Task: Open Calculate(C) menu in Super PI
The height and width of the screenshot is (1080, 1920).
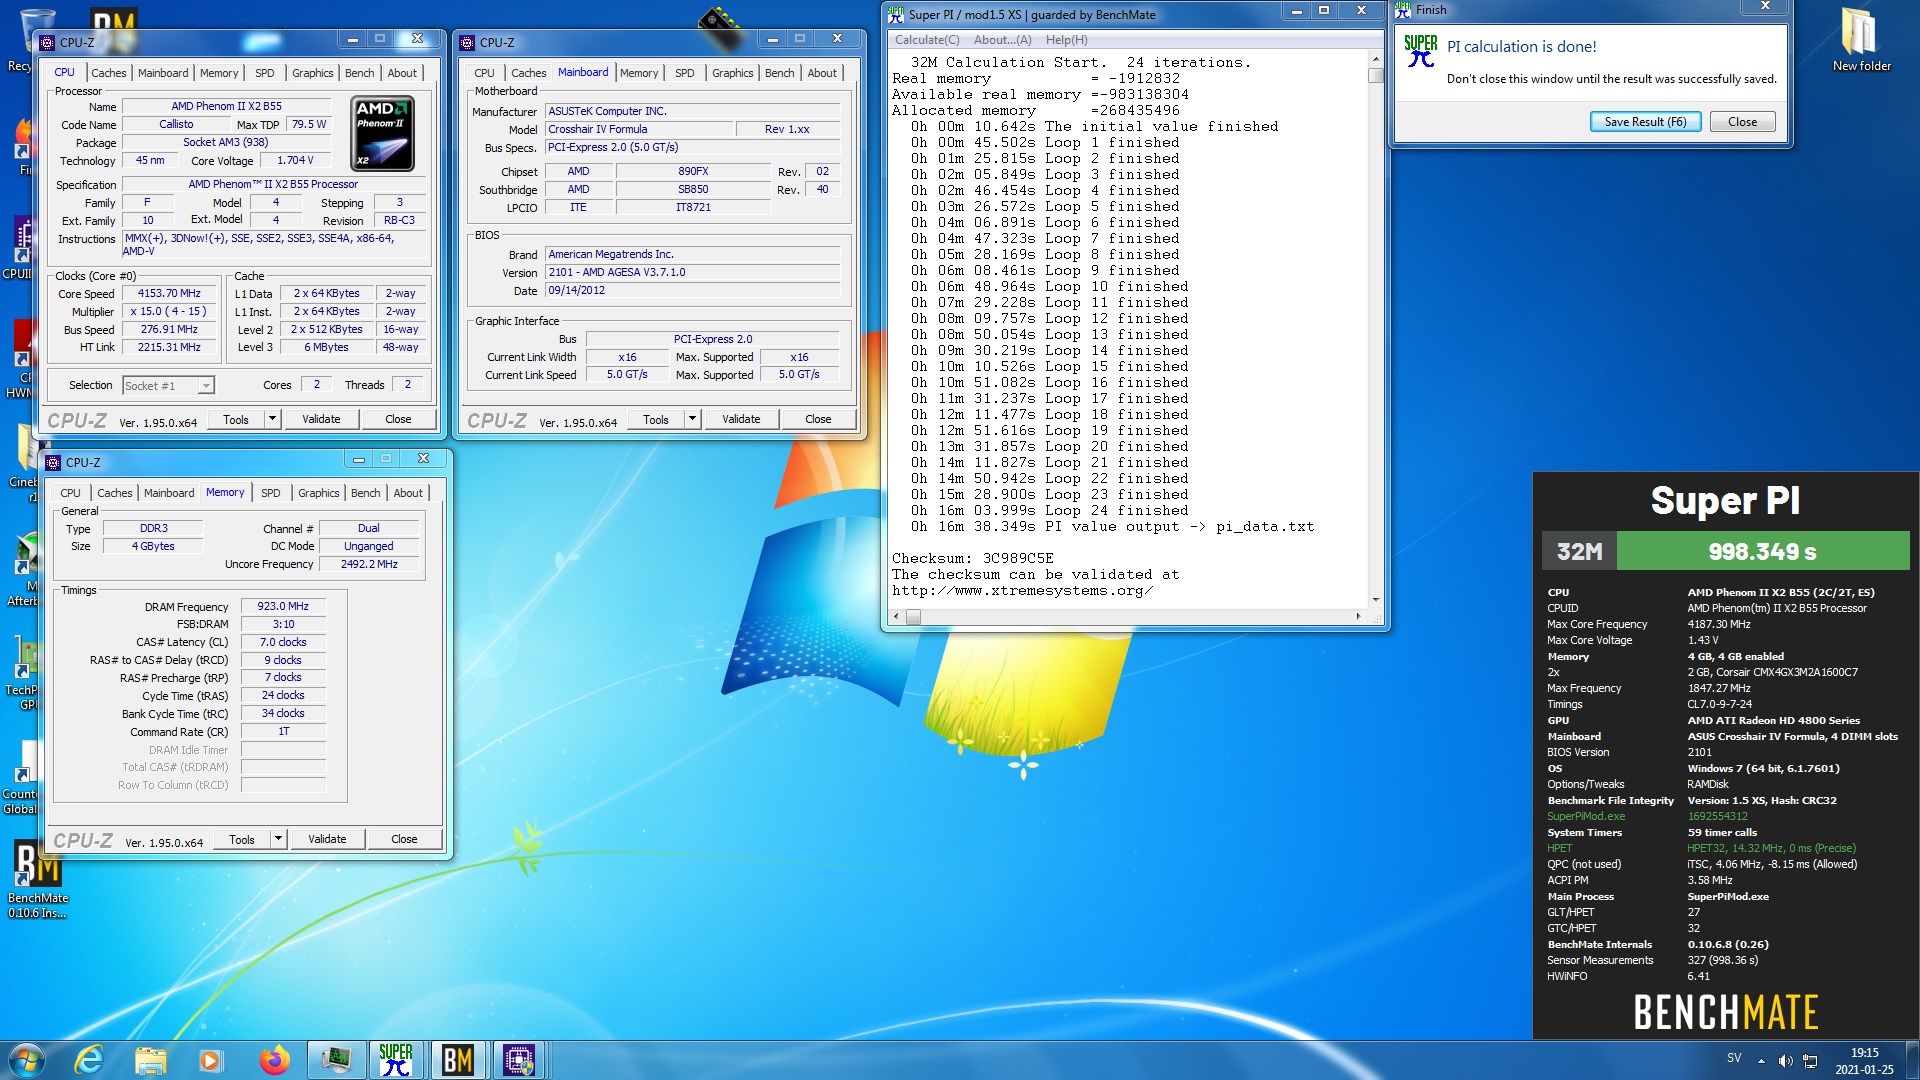Action: 927,40
